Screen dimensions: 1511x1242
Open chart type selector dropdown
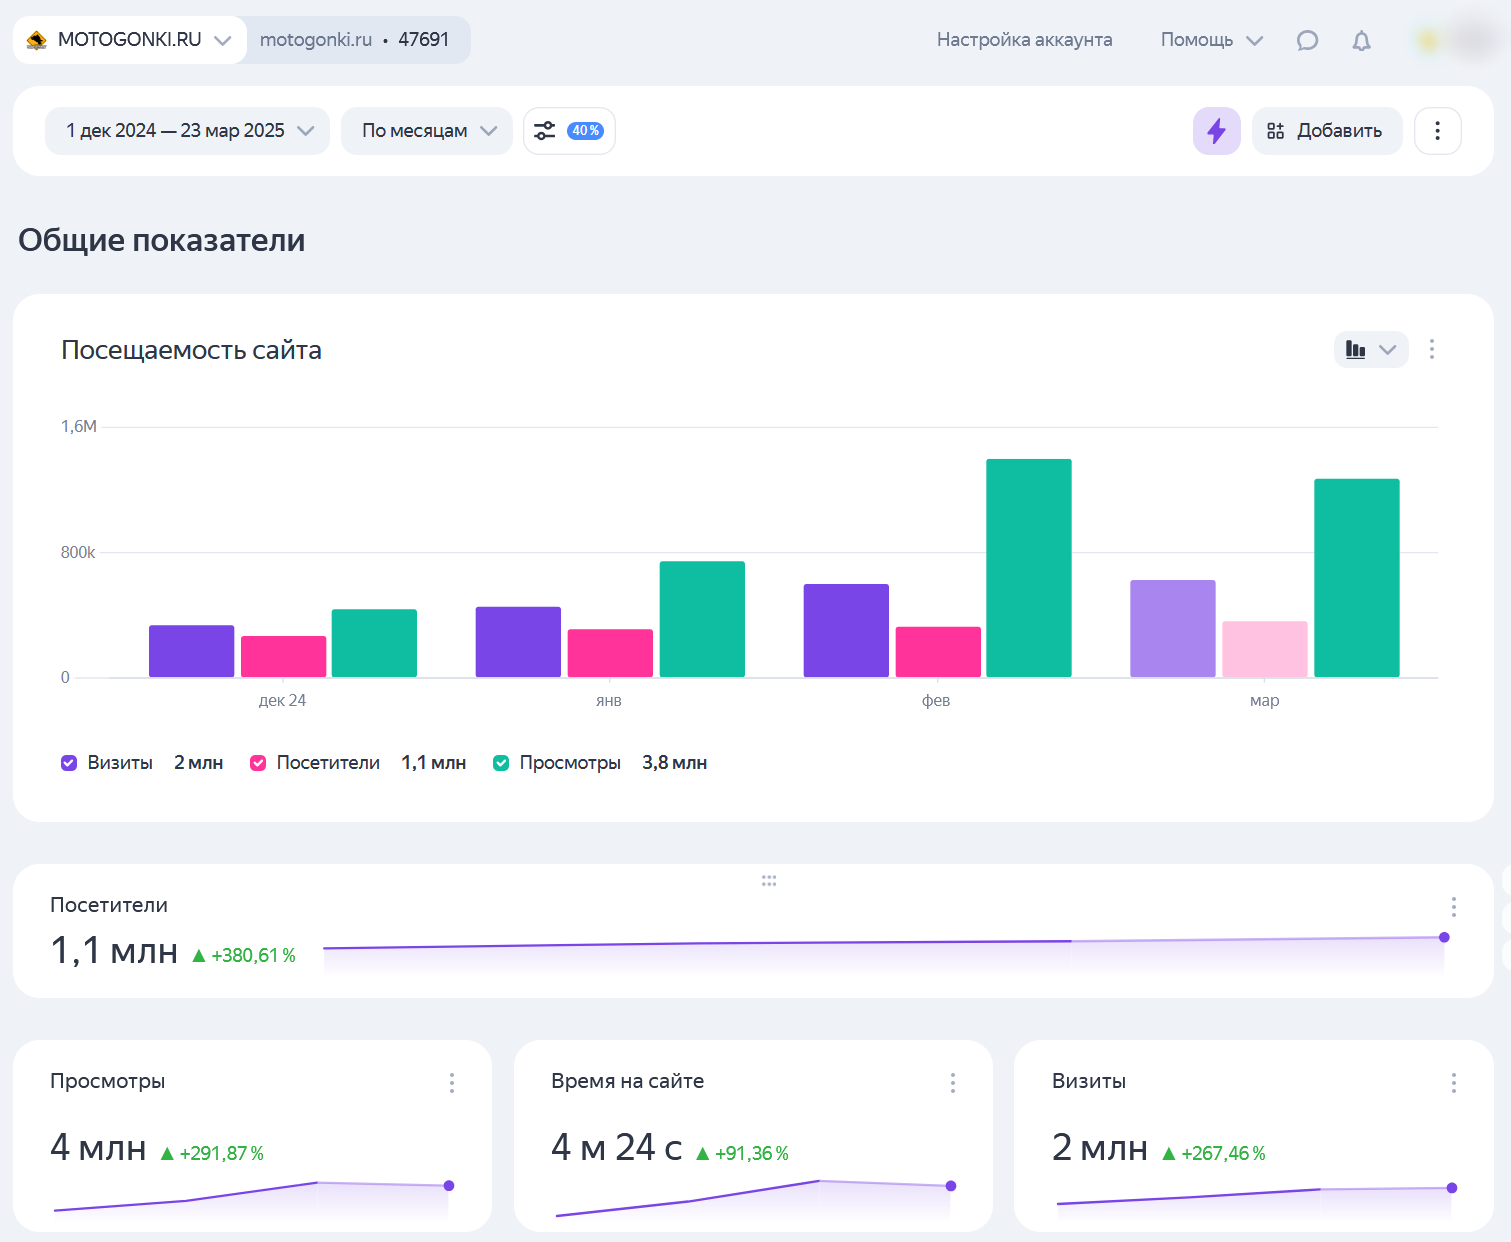[1370, 350]
